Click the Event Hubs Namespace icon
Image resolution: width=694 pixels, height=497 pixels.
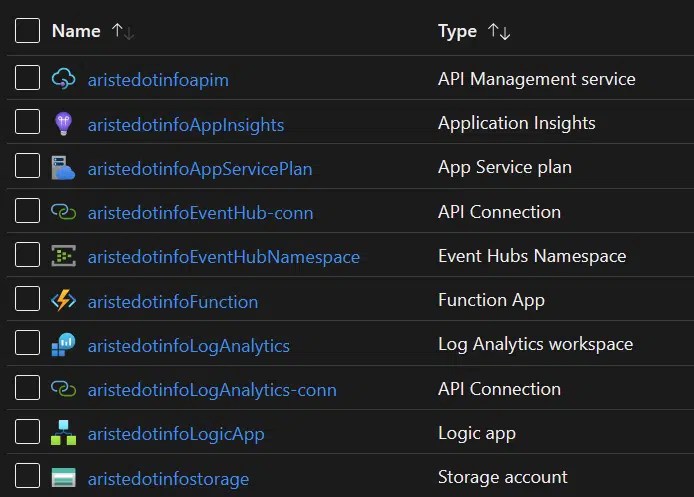[63, 256]
